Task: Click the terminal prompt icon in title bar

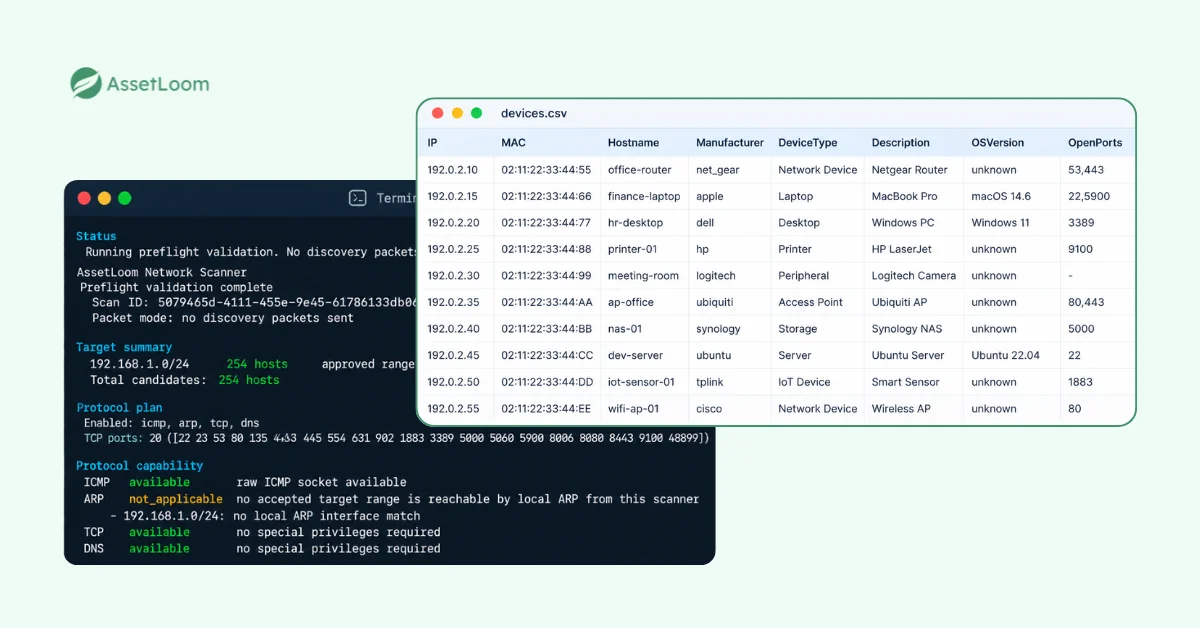Action: [x=358, y=198]
